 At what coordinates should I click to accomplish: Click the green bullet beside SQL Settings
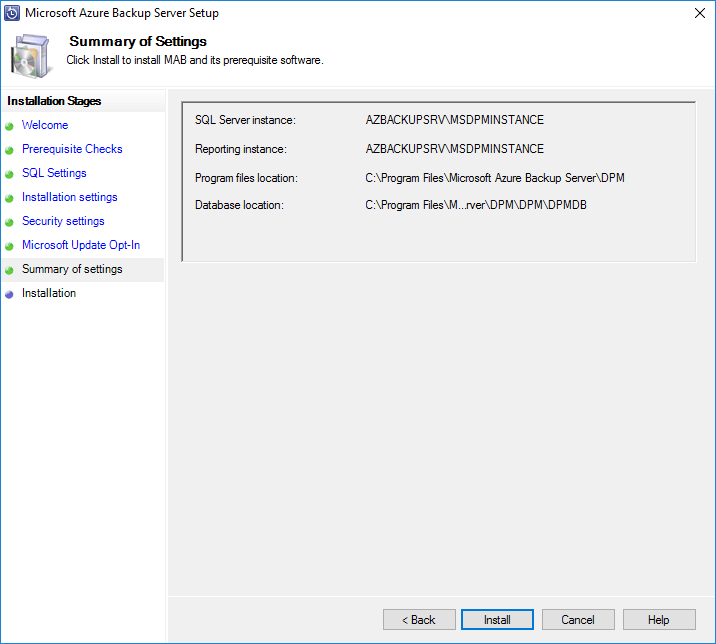9,174
